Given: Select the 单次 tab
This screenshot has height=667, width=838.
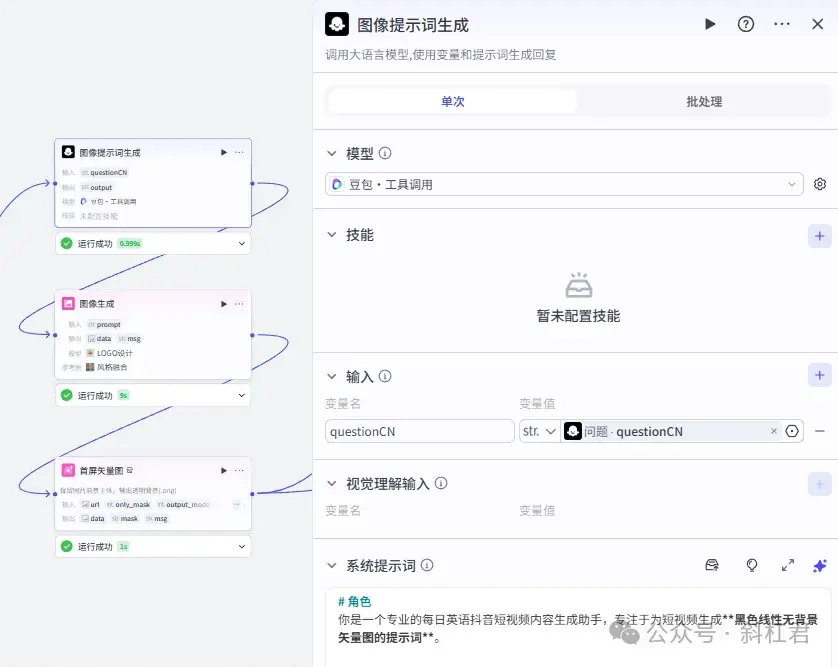Looking at the screenshot, I should click(451, 101).
